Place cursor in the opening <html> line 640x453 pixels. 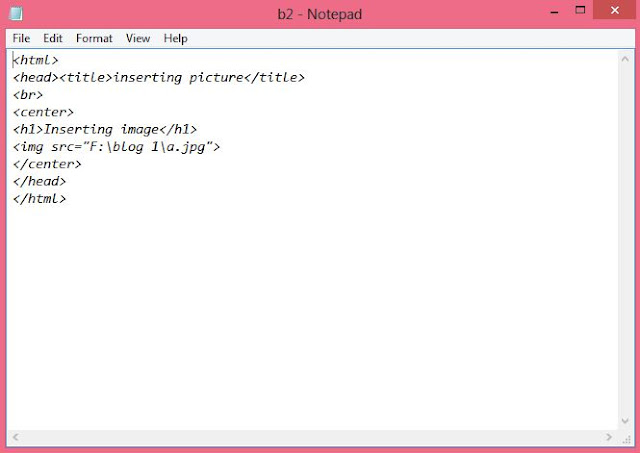pos(36,60)
